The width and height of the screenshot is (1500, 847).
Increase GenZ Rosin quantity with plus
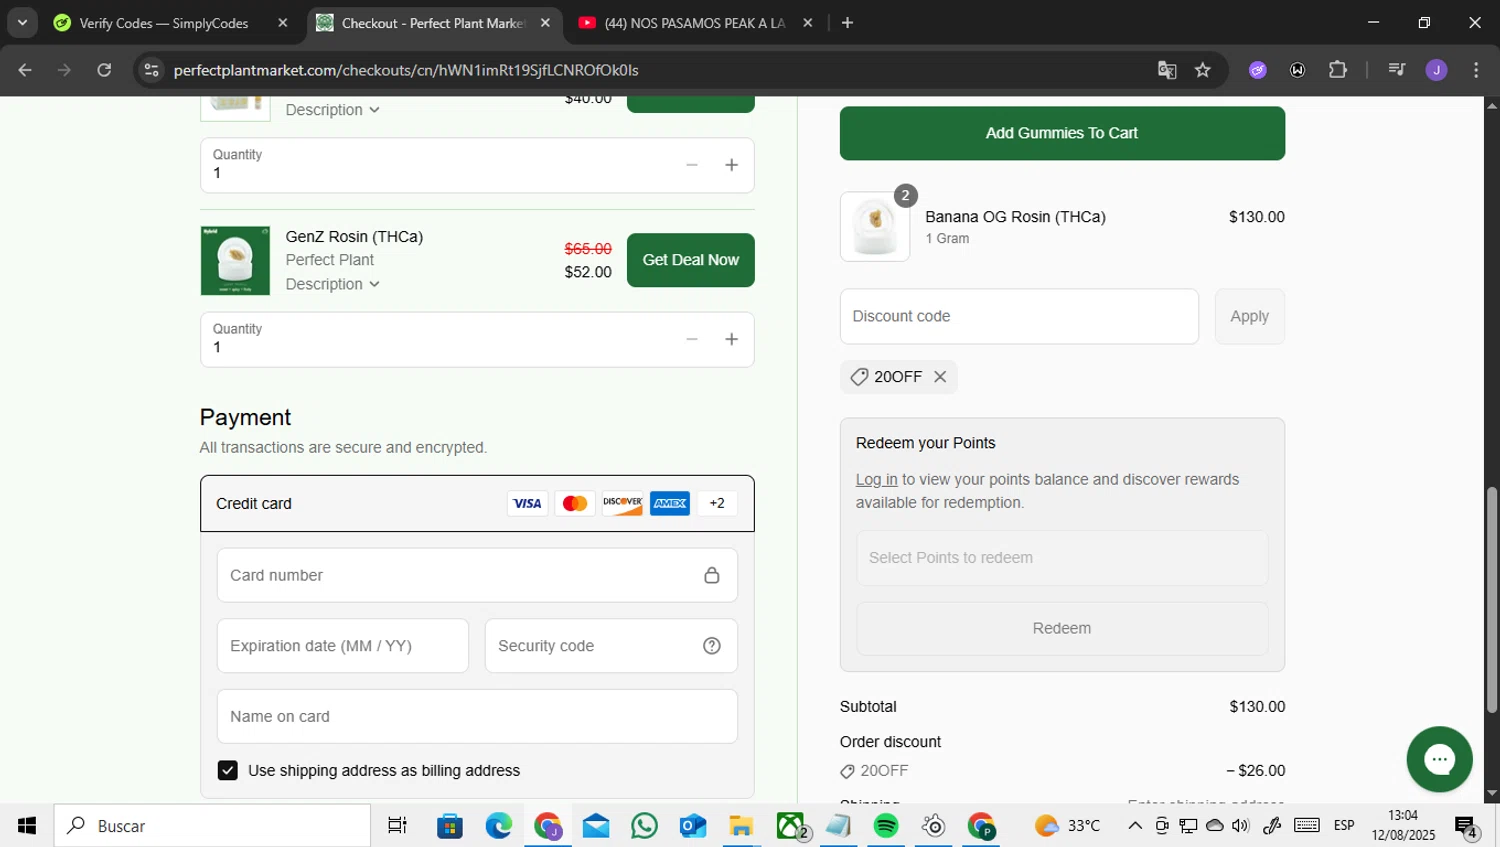(x=731, y=340)
